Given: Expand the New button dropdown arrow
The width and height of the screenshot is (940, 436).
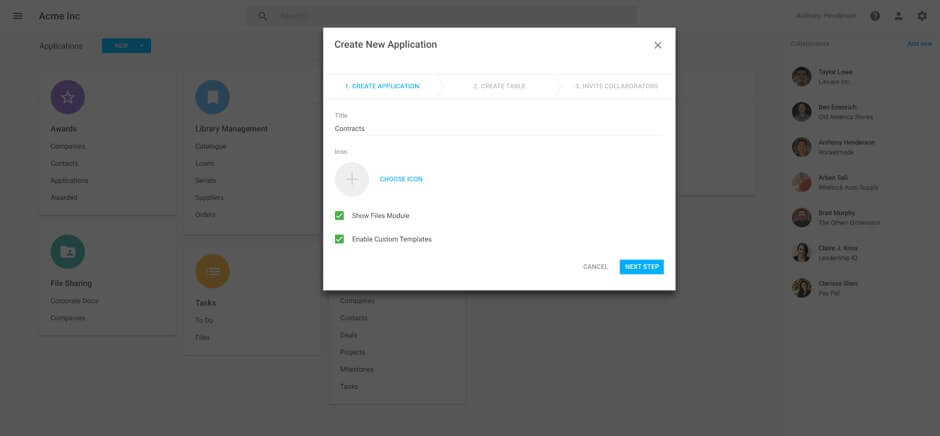Looking at the screenshot, I should 142,46.
